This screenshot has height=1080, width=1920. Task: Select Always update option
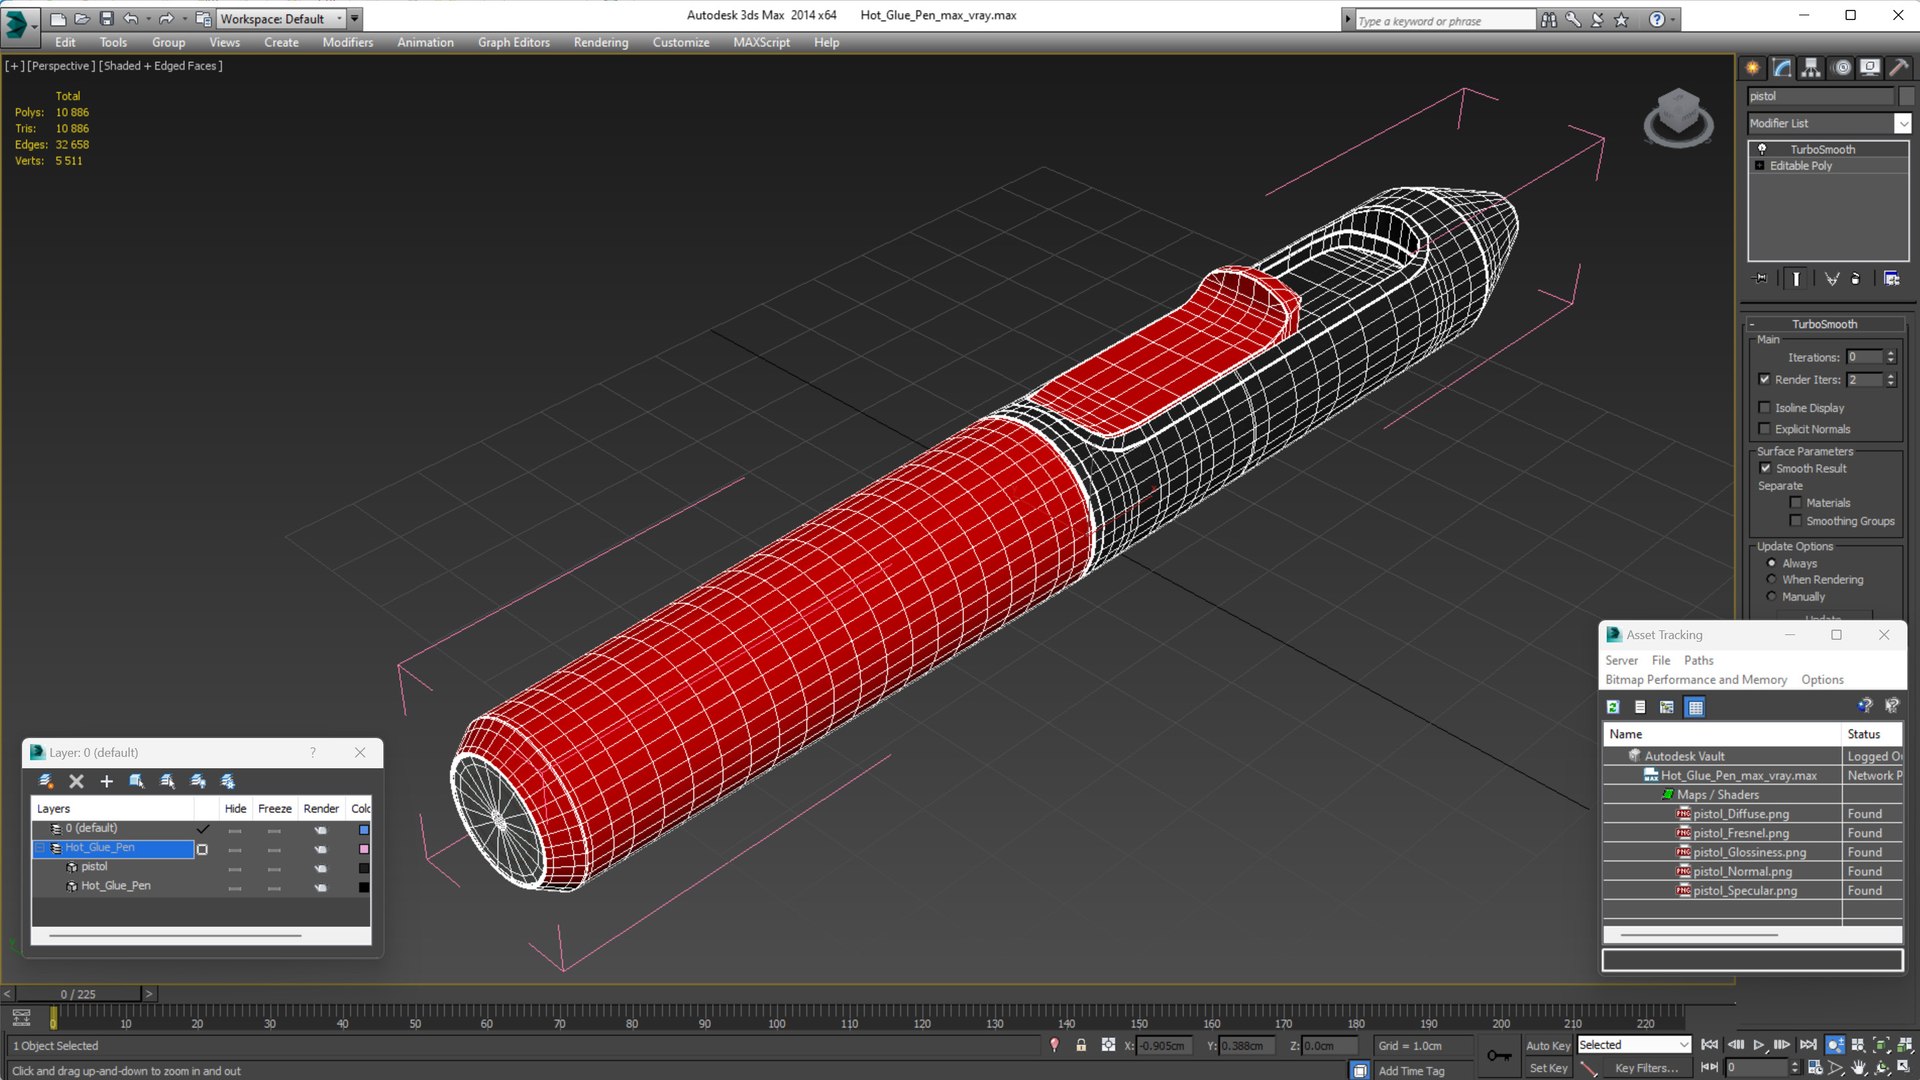(1772, 564)
